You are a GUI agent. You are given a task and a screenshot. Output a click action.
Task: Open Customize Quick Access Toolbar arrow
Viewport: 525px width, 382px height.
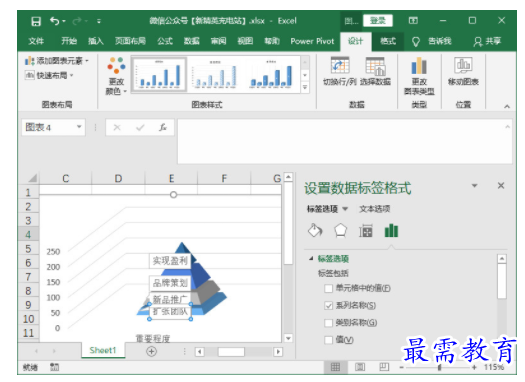(99, 21)
